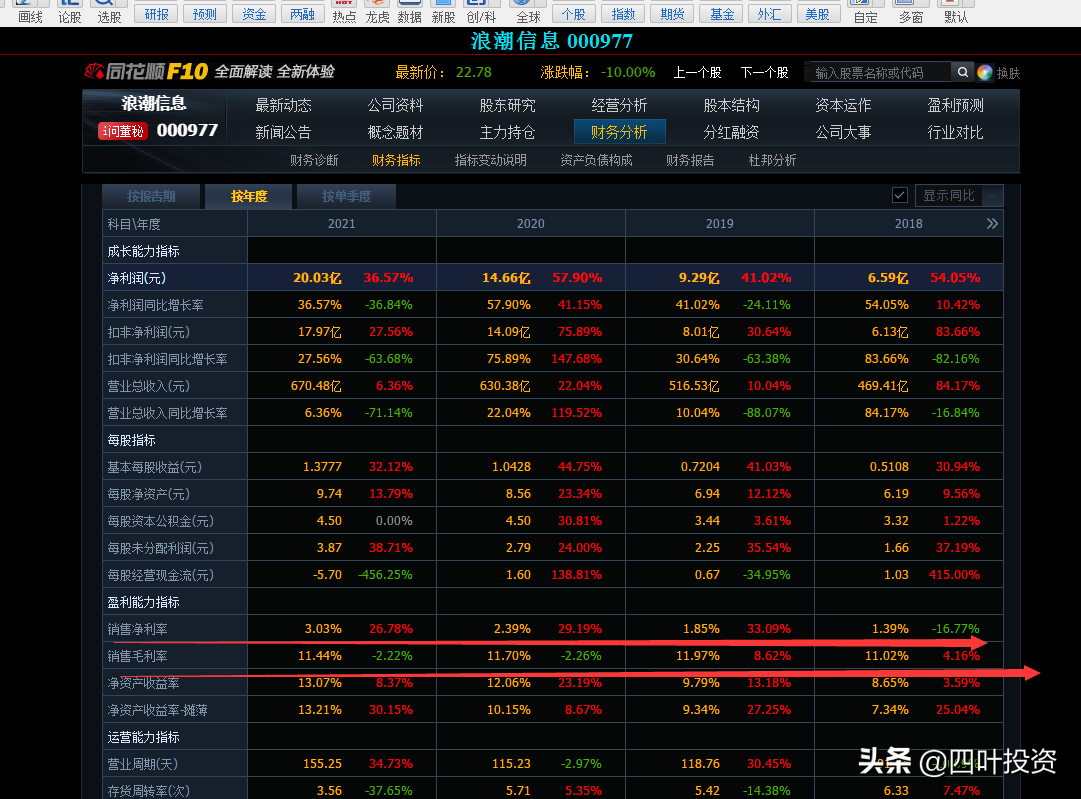Click 上一个股 previous stock link

point(697,72)
